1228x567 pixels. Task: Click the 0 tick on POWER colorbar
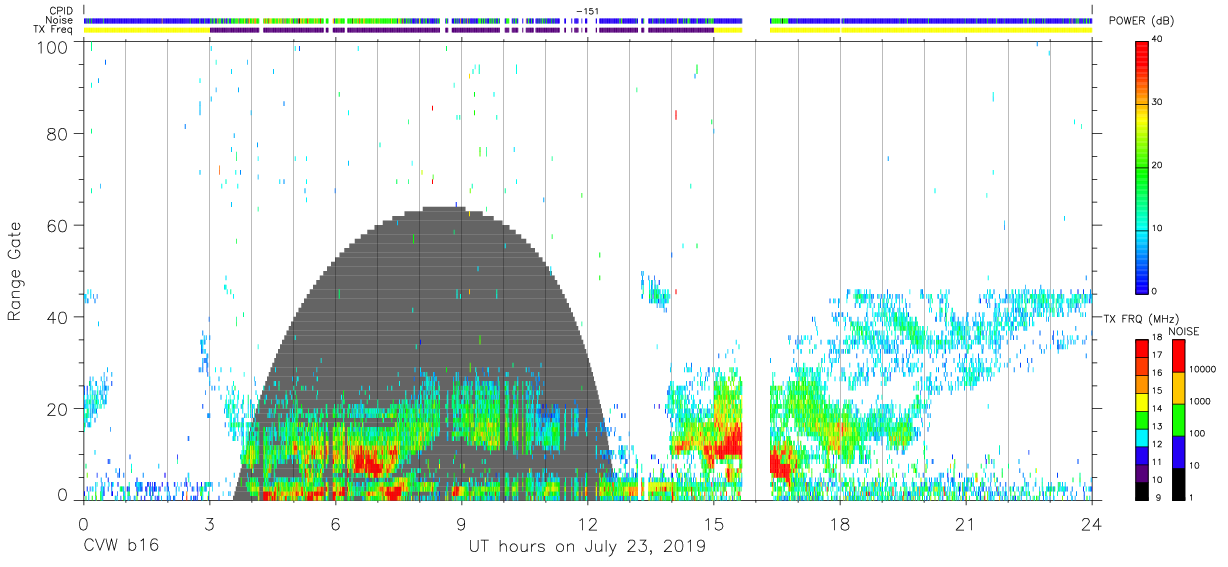click(x=1155, y=291)
